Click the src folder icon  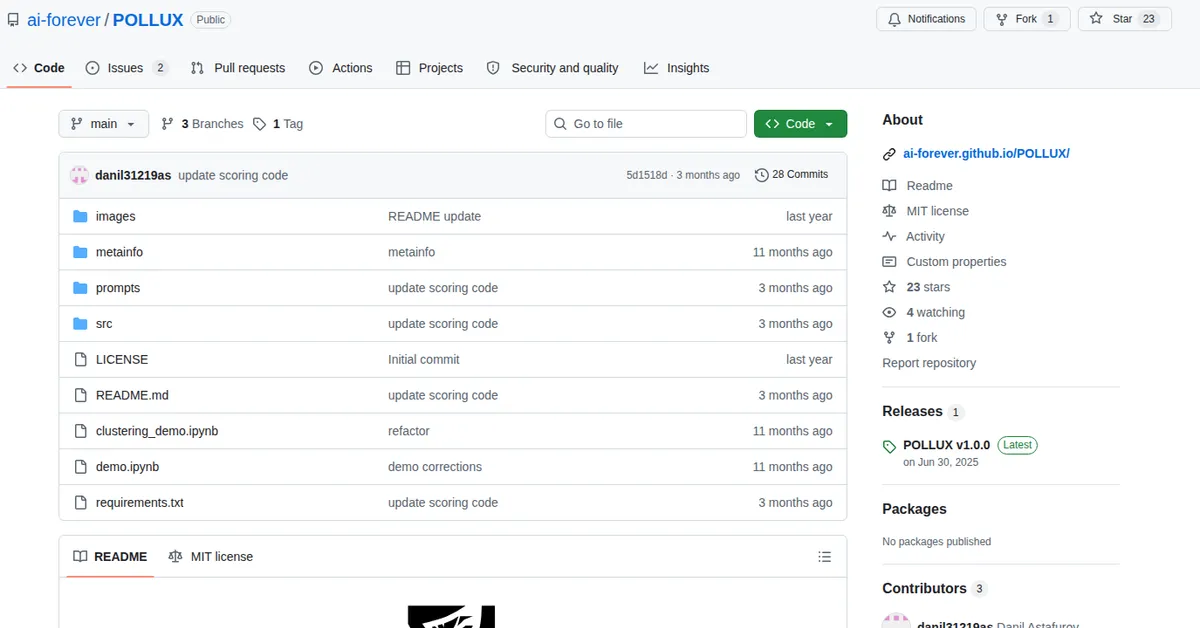(81, 324)
